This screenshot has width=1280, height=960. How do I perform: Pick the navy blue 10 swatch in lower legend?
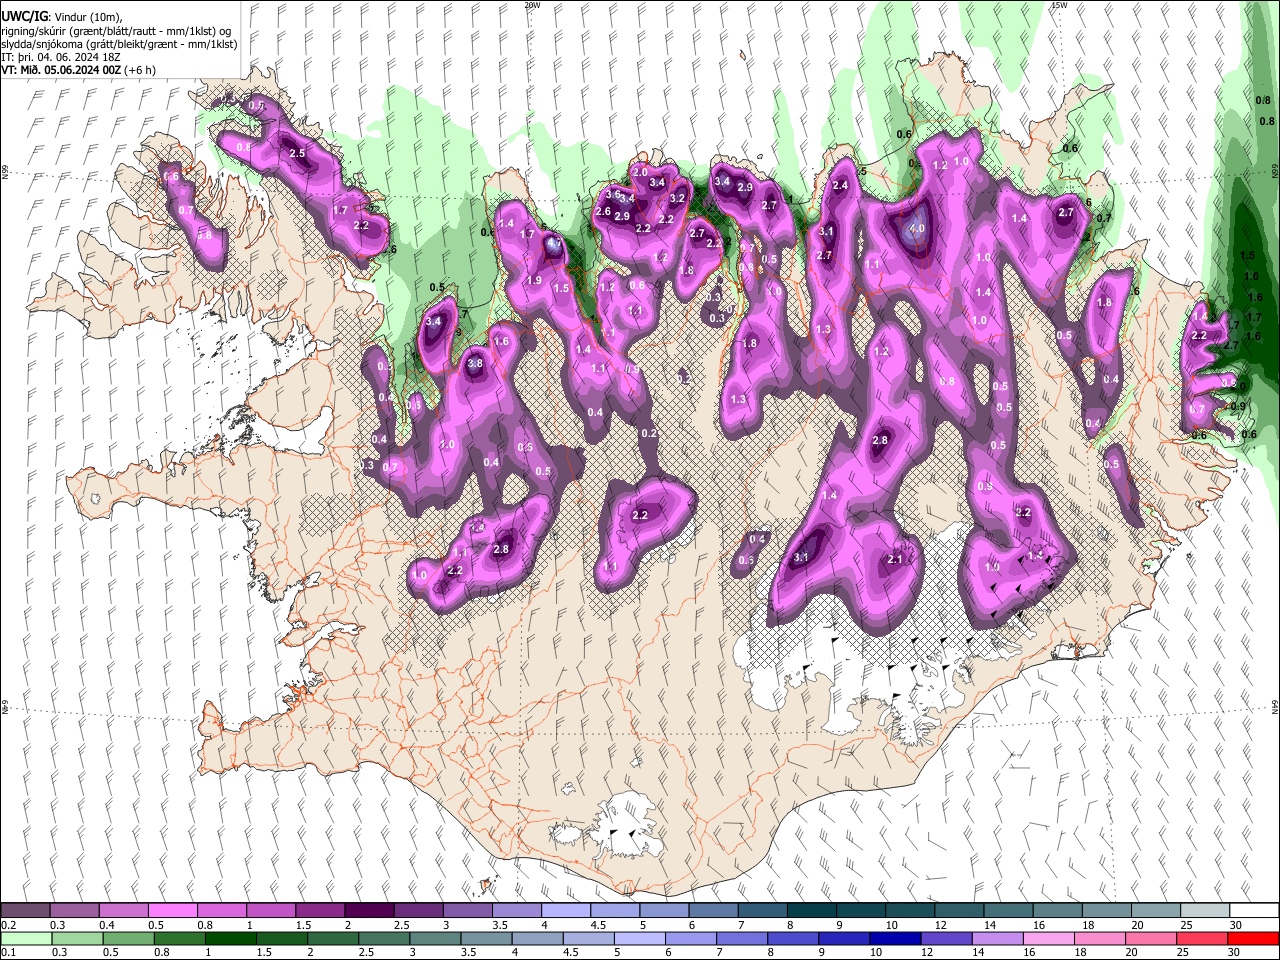895,938
